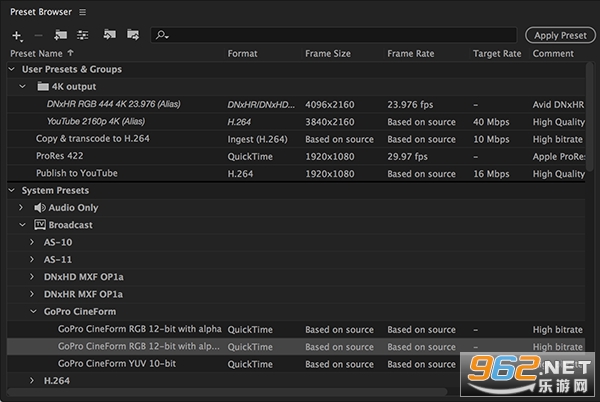
Task: Open the preset settings sliders icon
Action: 83,35
